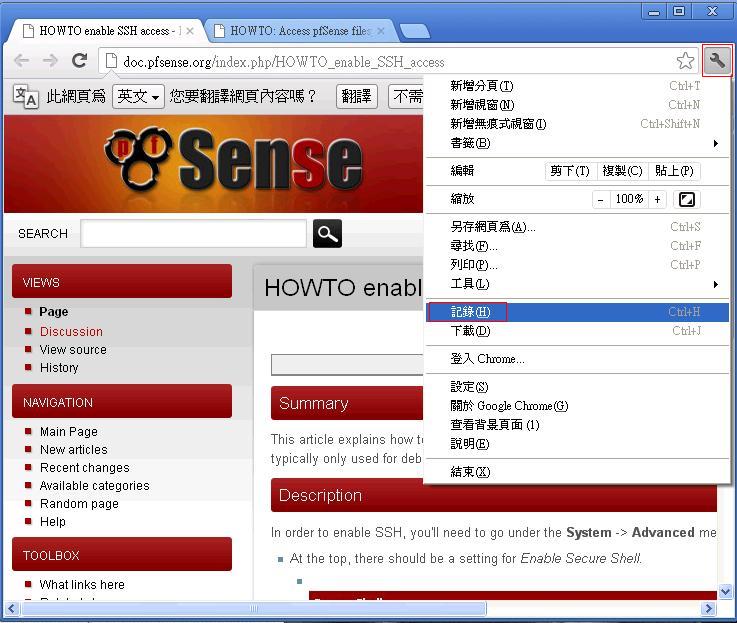Click the vertical scrollbar down arrow
The height and width of the screenshot is (623, 737).
pyautogui.click(x=725, y=591)
